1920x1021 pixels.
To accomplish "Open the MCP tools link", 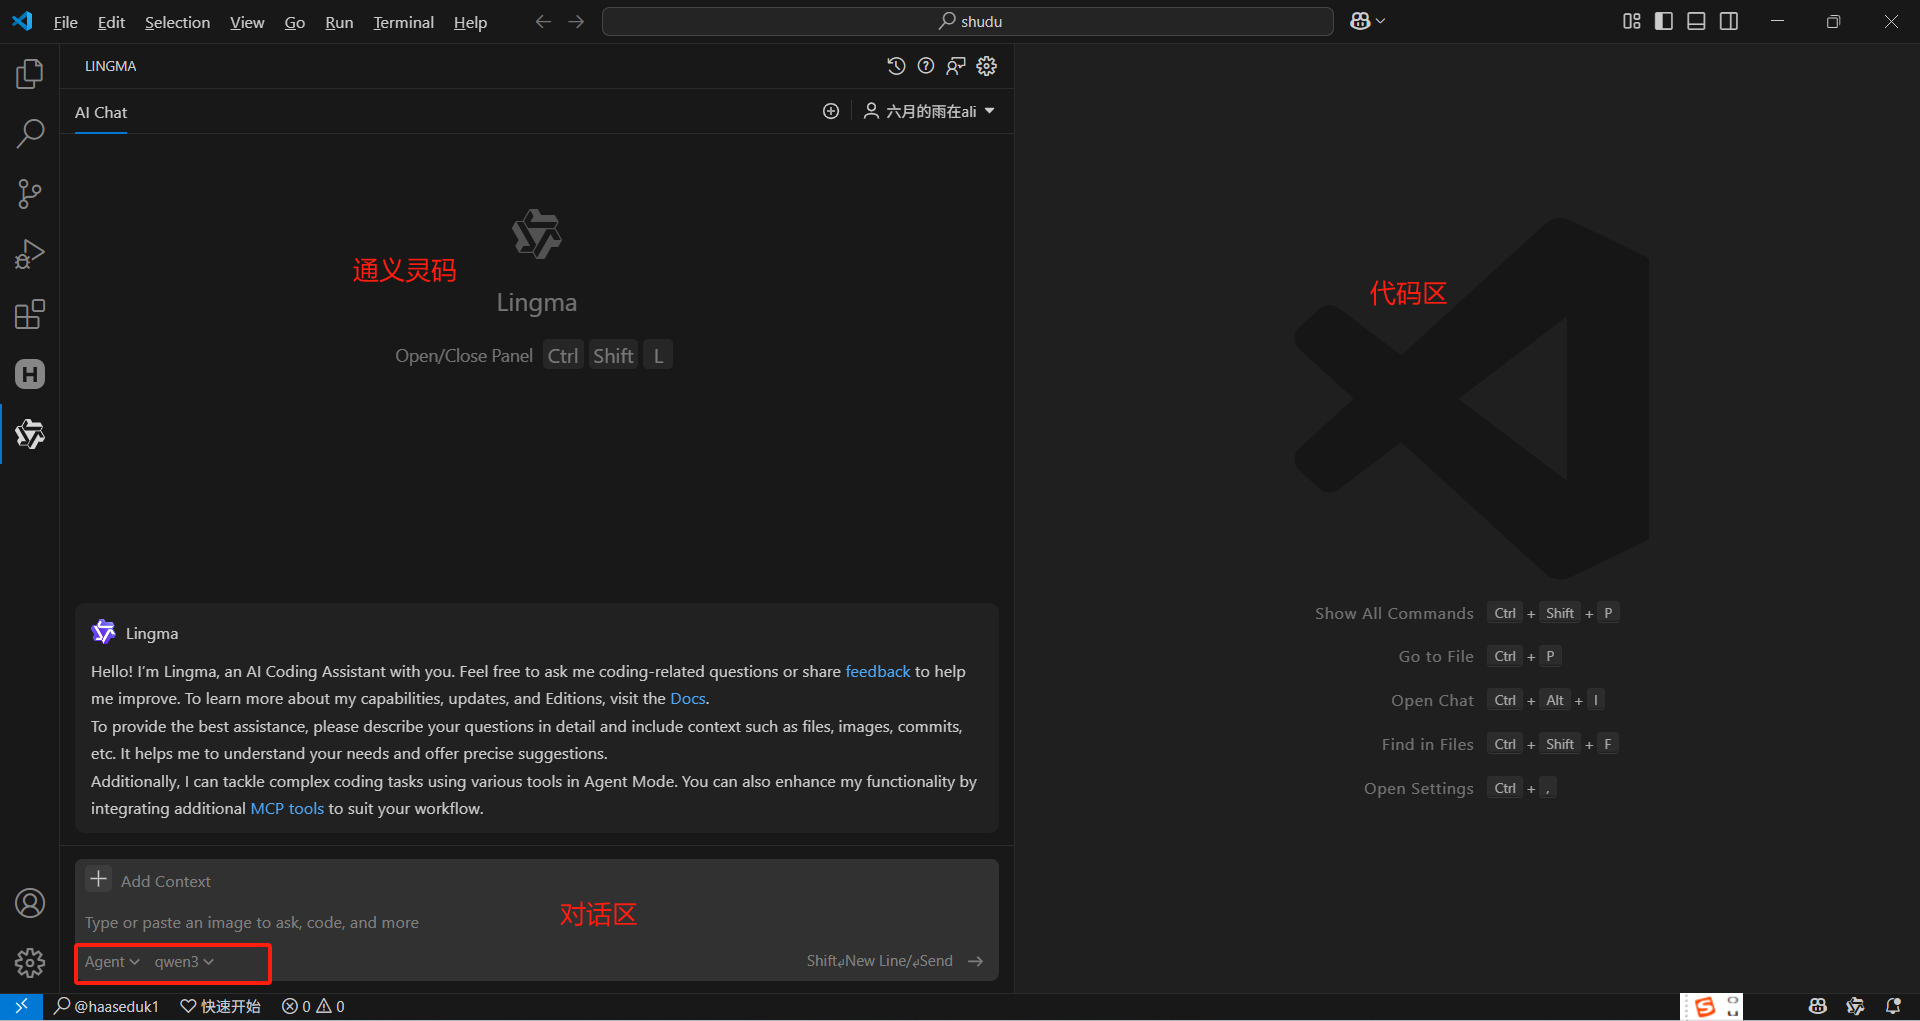I will (x=287, y=808).
